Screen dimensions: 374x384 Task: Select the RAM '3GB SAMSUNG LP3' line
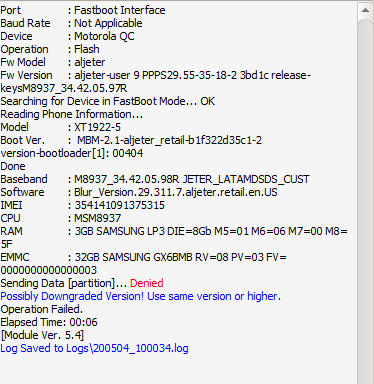pyautogui.click(x=174, y=231)
